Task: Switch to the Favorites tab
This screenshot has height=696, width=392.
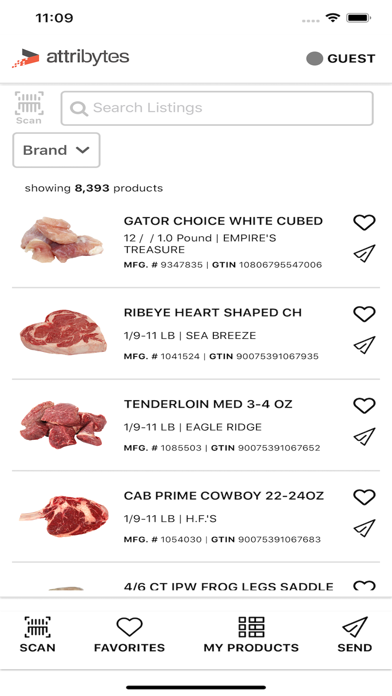Action: pyautogui.click(x=129, y=635)
